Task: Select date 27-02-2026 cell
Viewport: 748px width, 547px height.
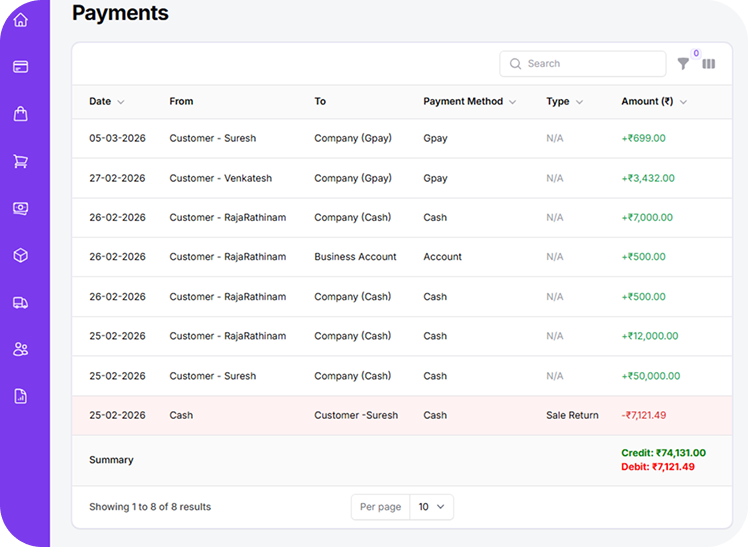Action: 117,178
